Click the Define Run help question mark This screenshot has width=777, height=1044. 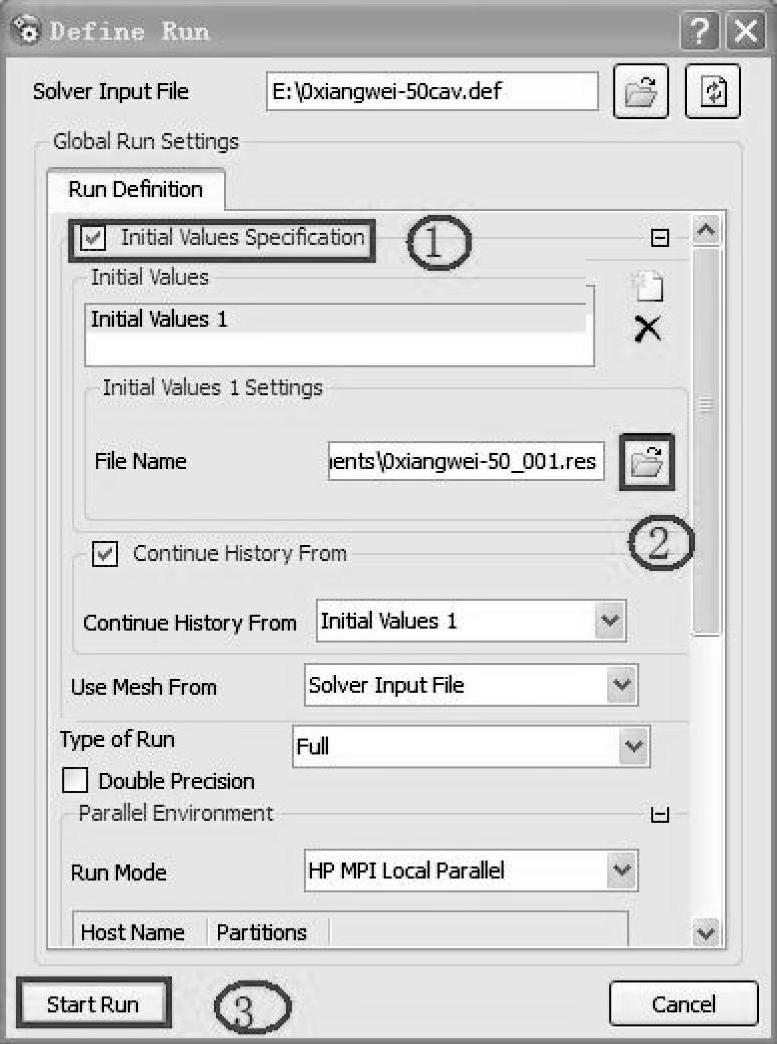point(701,31)
